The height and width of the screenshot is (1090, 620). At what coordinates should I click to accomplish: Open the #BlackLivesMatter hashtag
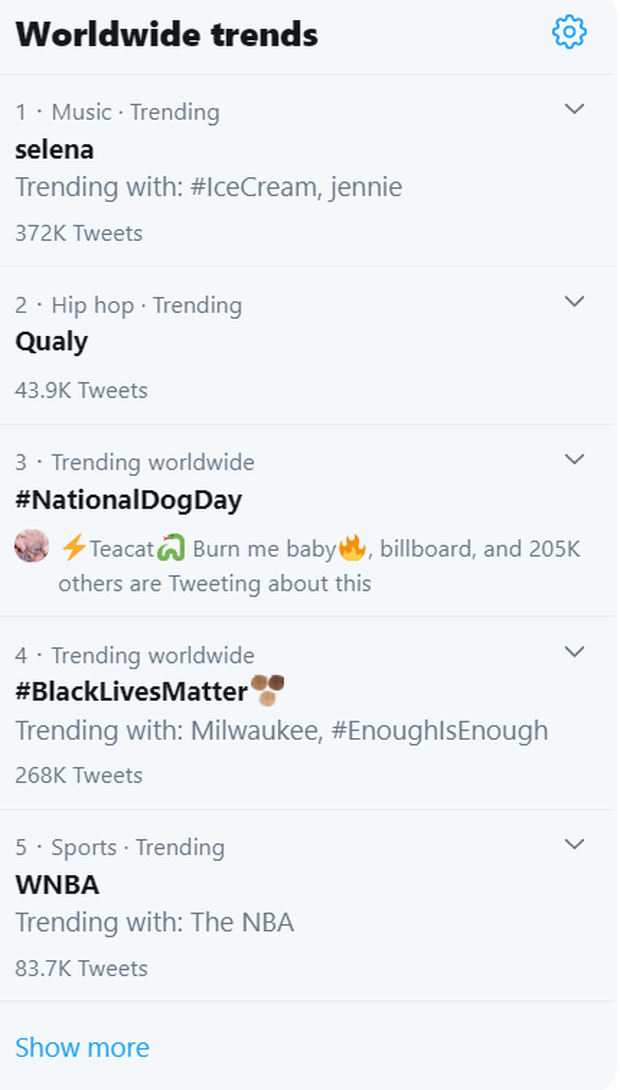point(131,692)
